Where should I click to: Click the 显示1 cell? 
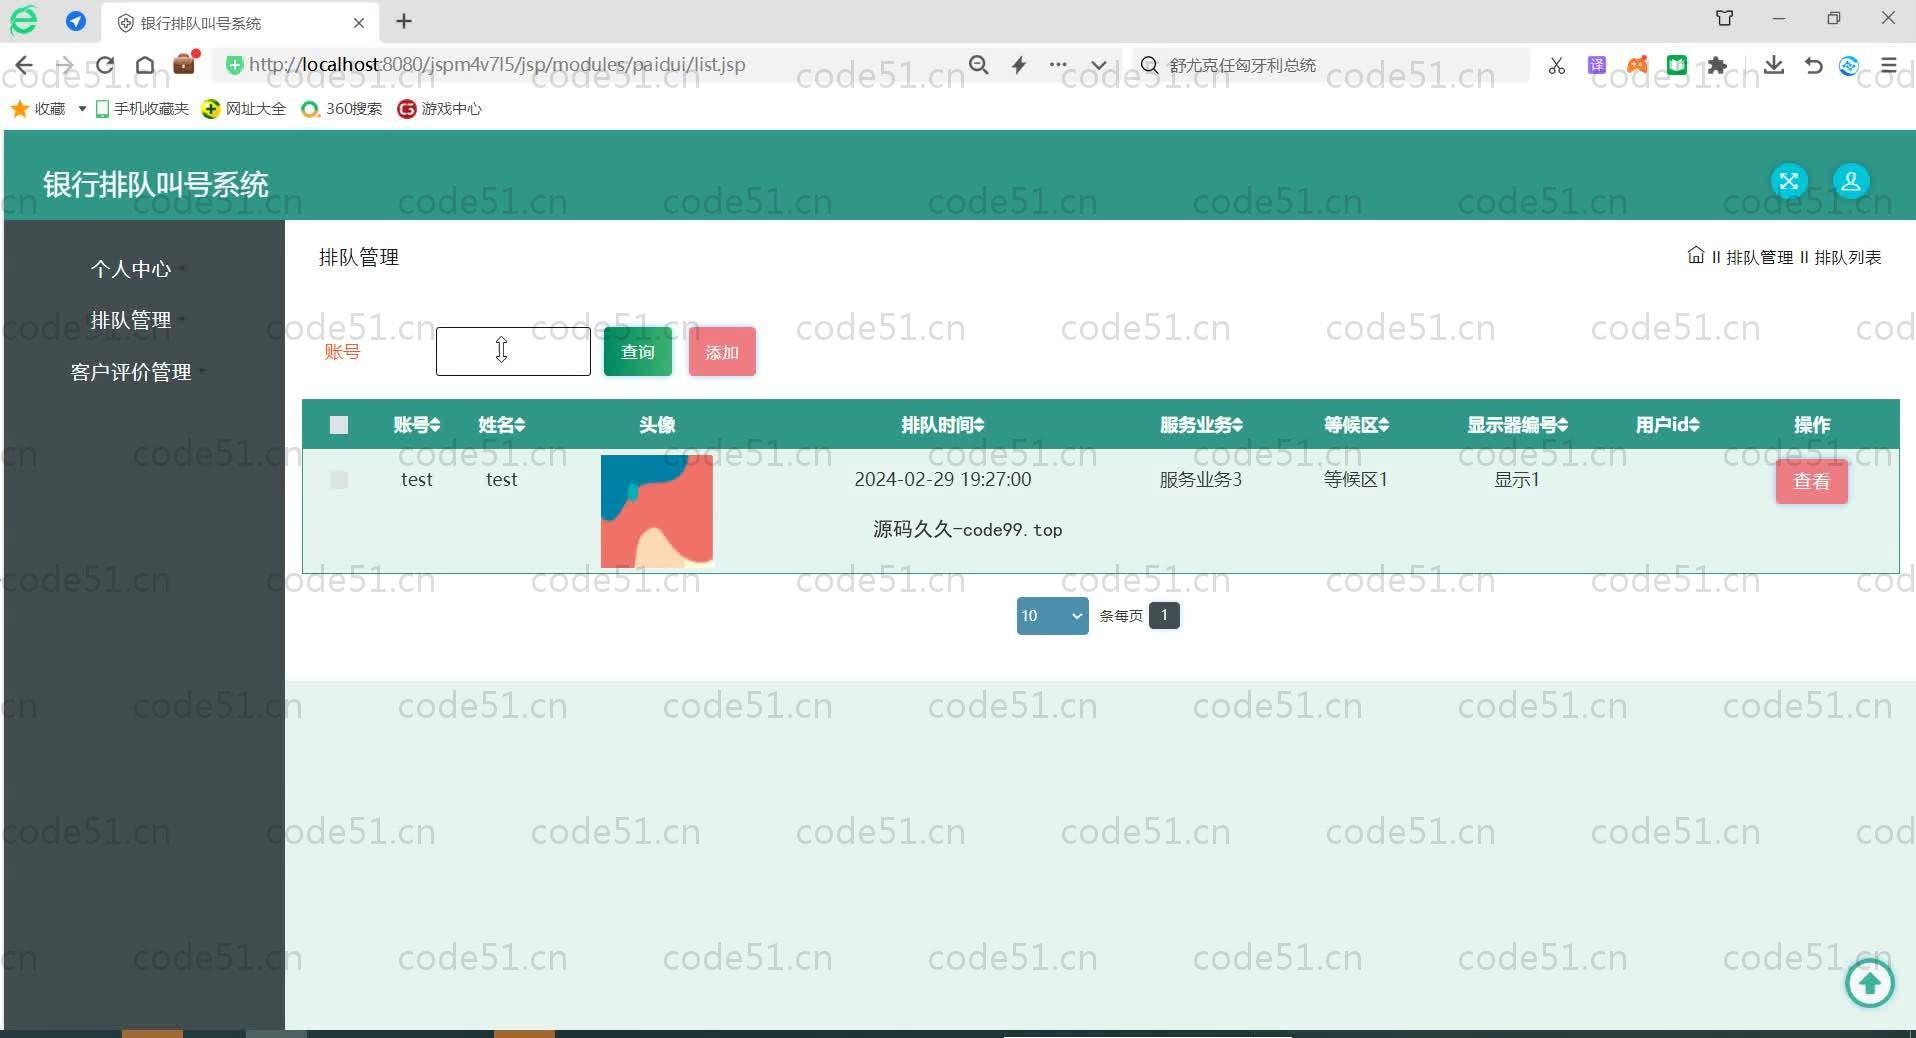pyautogui.click(x=1517, y=479)
